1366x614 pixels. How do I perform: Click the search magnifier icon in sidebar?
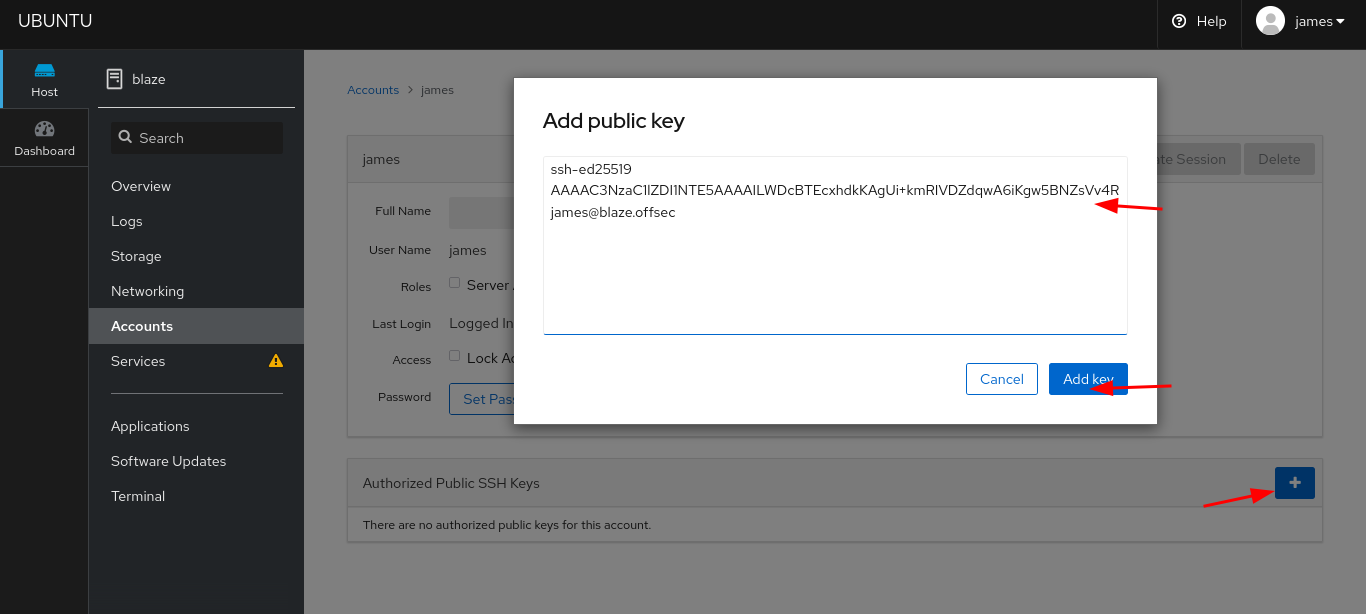tap(126, 138)
